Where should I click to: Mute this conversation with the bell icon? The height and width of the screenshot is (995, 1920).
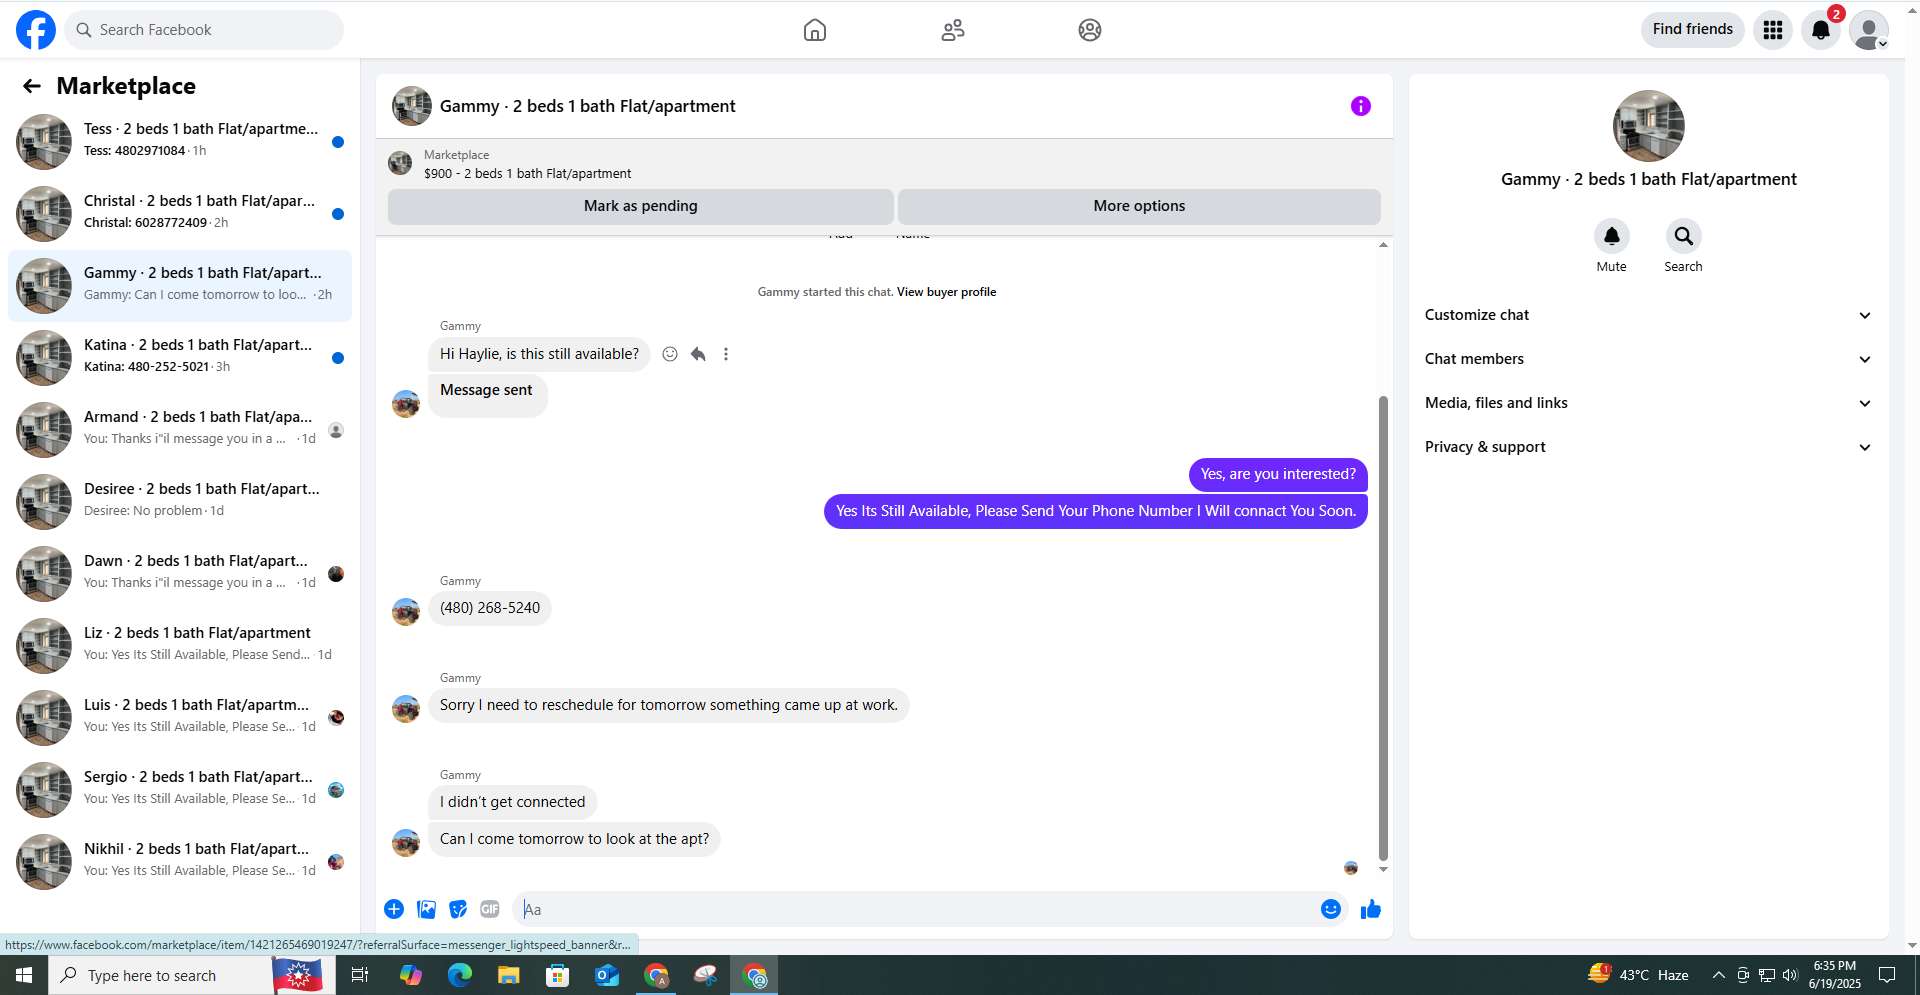[x=1612, y=236]
